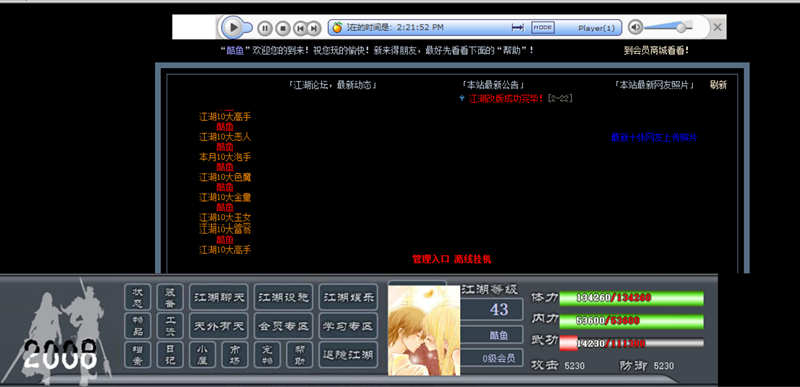Click the 离线挂机 link
The height and width of the screenshot is (387, 800).
[472, 259]
